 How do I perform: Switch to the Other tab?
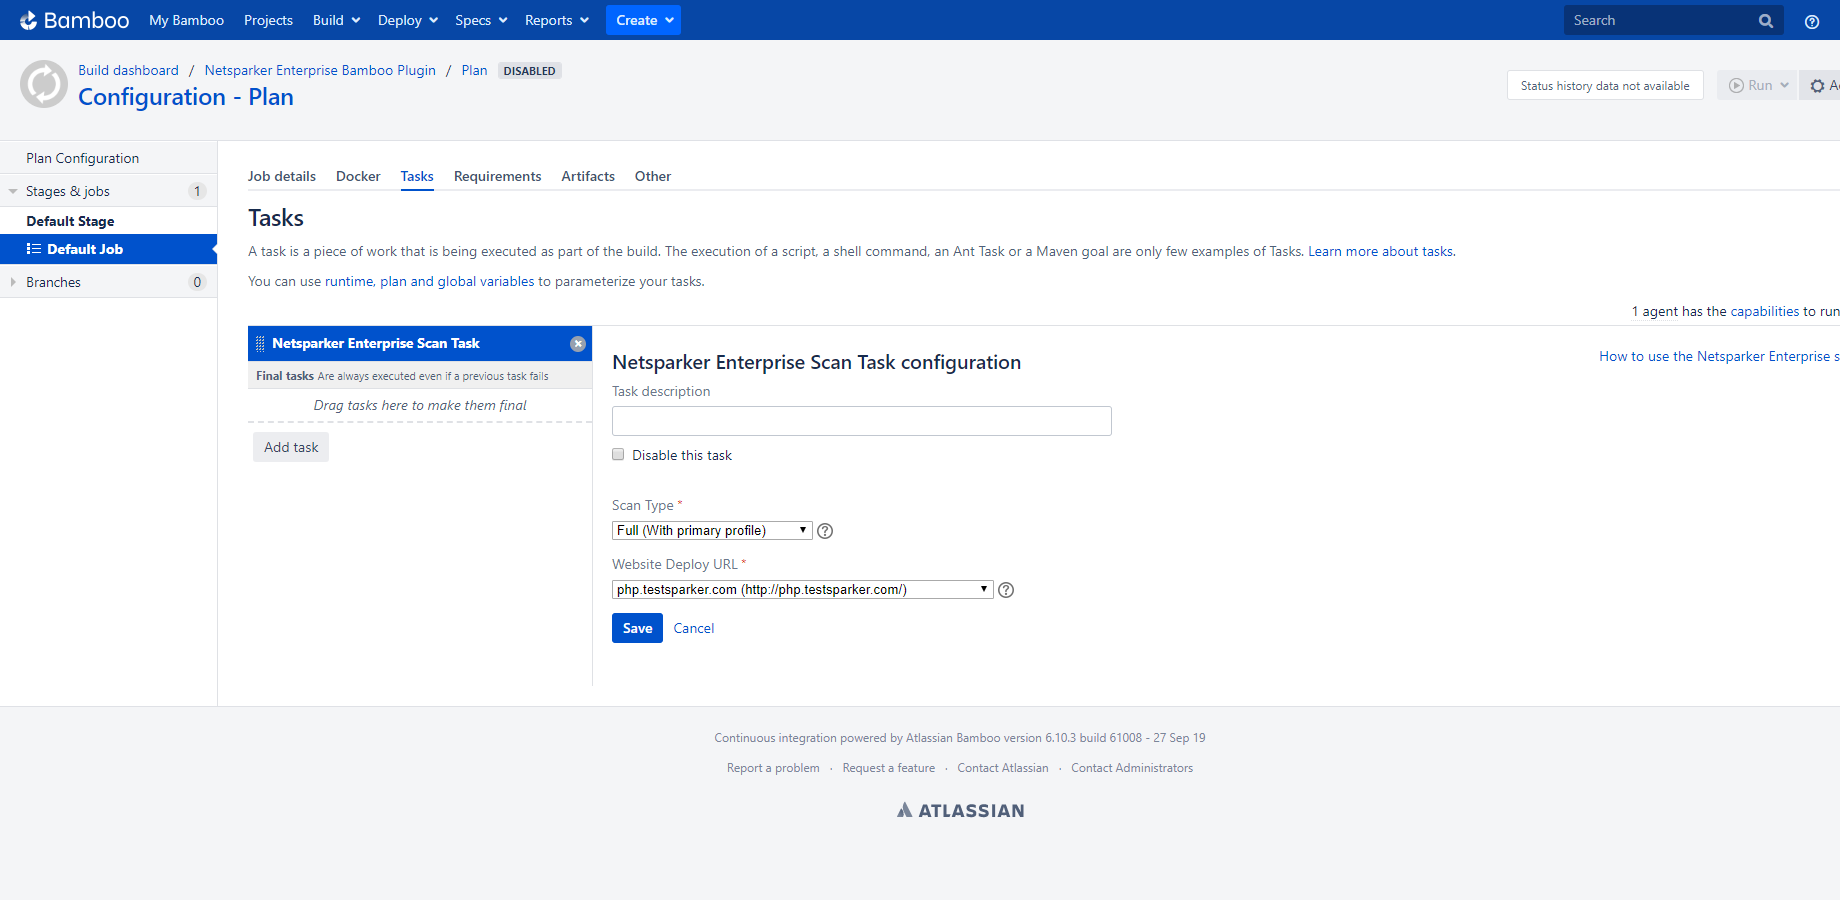click(x=653, y=176)
